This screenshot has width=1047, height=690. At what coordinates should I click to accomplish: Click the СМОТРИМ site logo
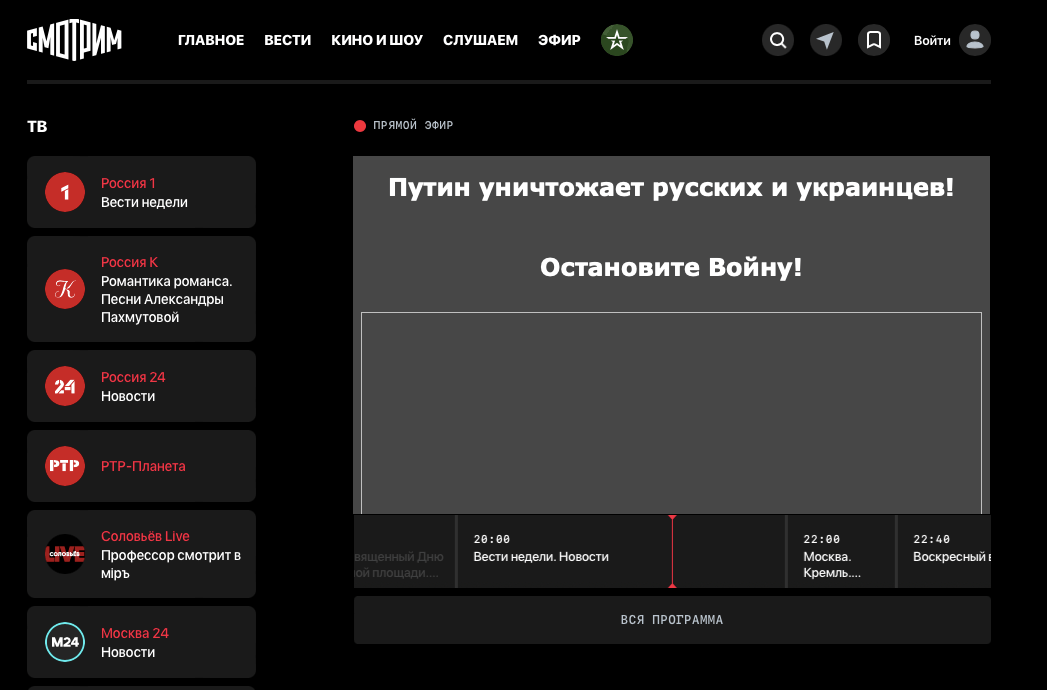73,40
